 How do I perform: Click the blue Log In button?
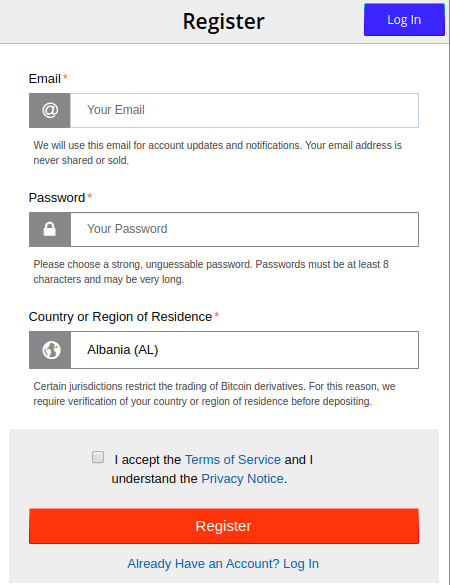[x=404, y=20]
